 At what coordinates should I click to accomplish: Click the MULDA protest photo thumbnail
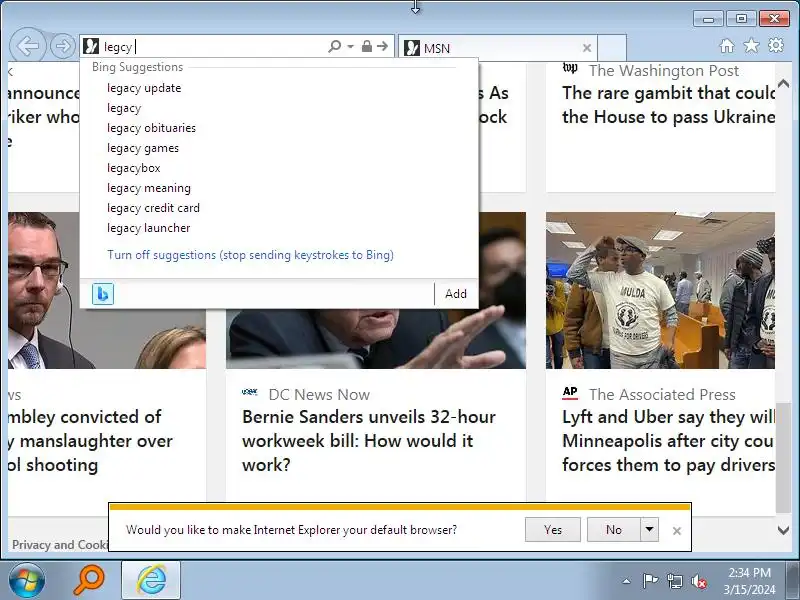pyautogui.click(x=660, y=290)
